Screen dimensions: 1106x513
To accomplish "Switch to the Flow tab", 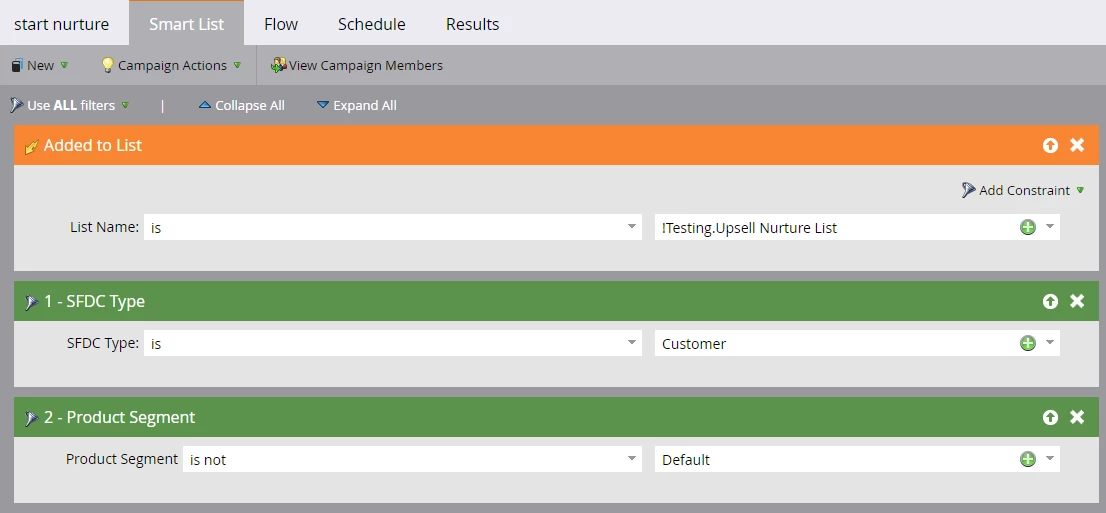I will (281, 24).
